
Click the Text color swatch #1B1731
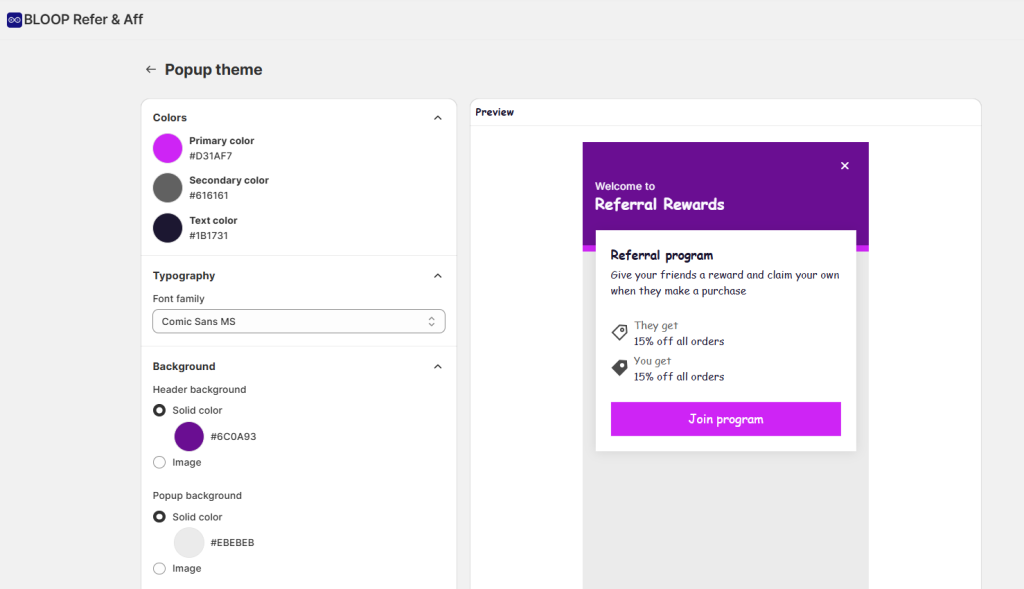click(x=167, y=226)
